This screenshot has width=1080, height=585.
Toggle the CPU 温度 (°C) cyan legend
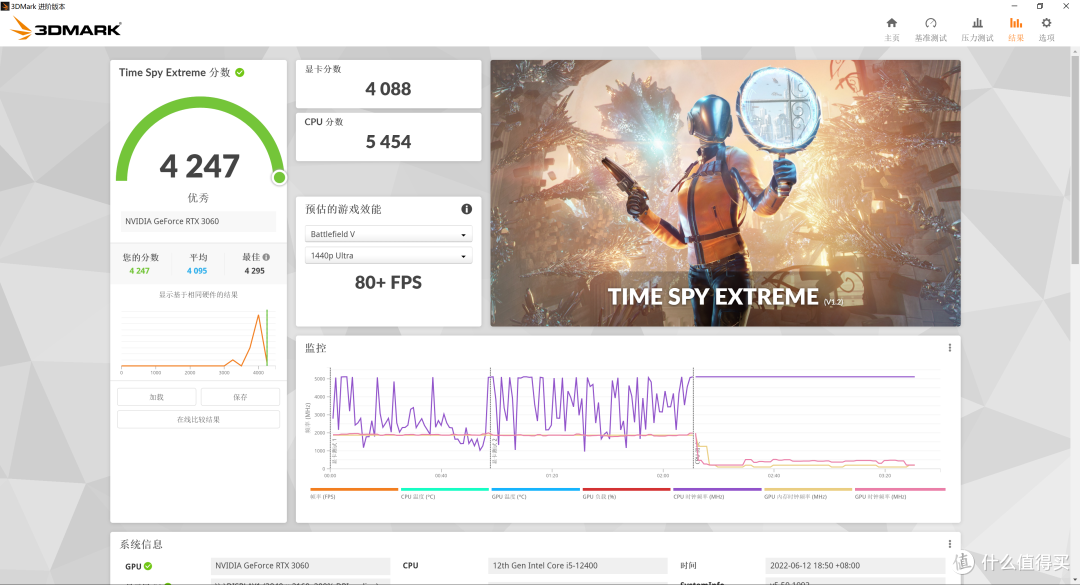point(444,493)
